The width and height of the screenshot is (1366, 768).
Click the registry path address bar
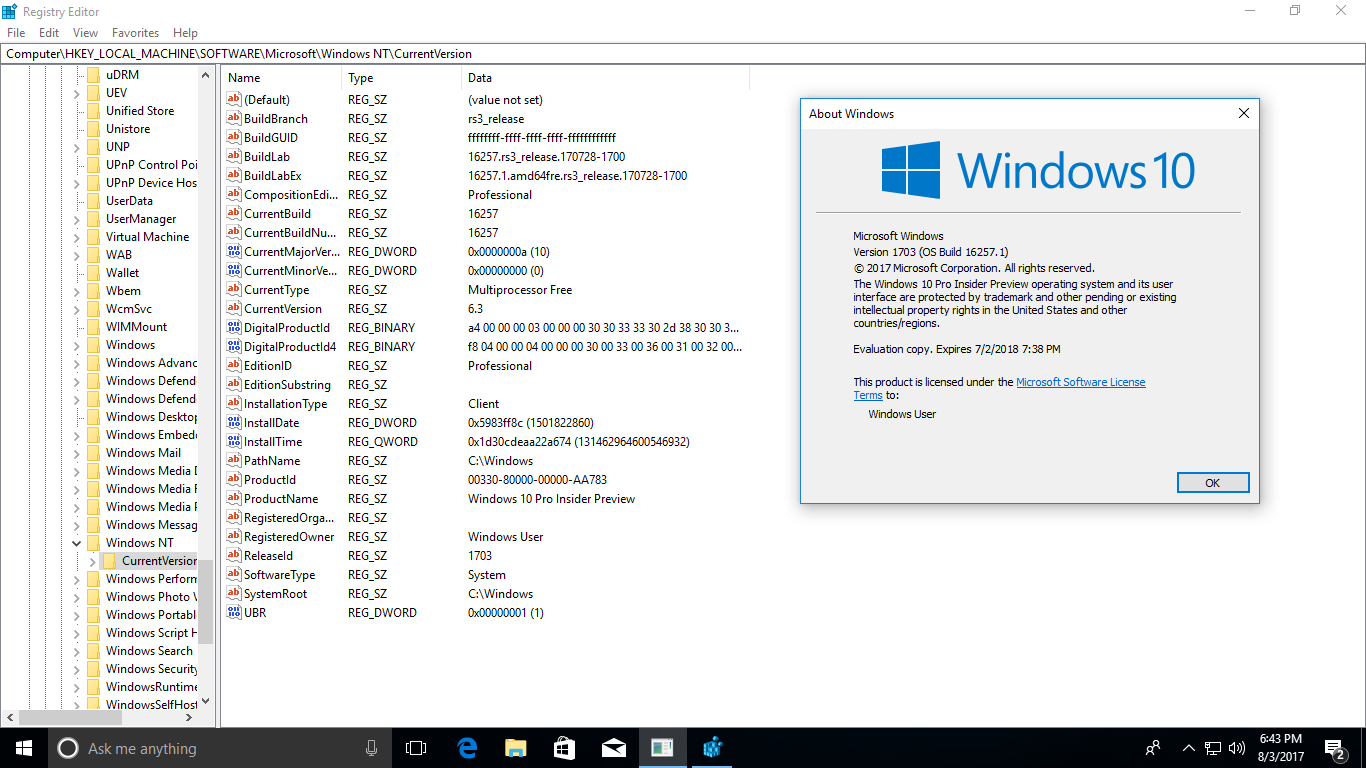point(683,54)
